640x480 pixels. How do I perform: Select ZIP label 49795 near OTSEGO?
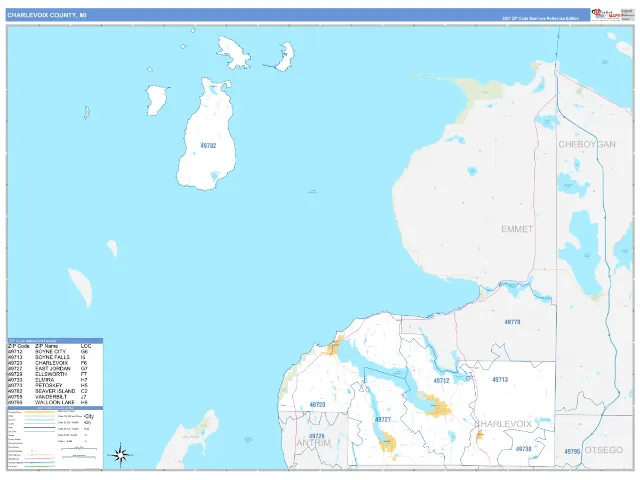click(572, 452)
